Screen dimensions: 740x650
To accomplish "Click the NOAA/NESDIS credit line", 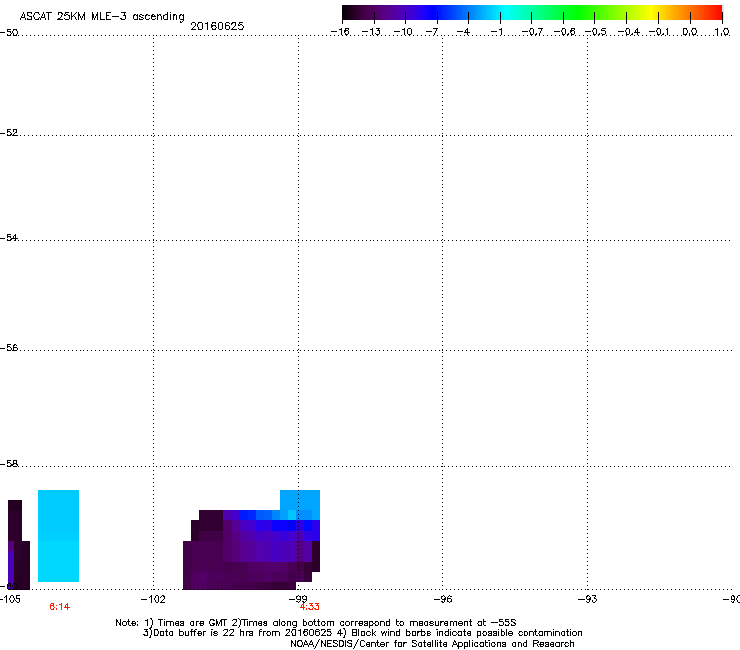I will [x=432, y=644].
